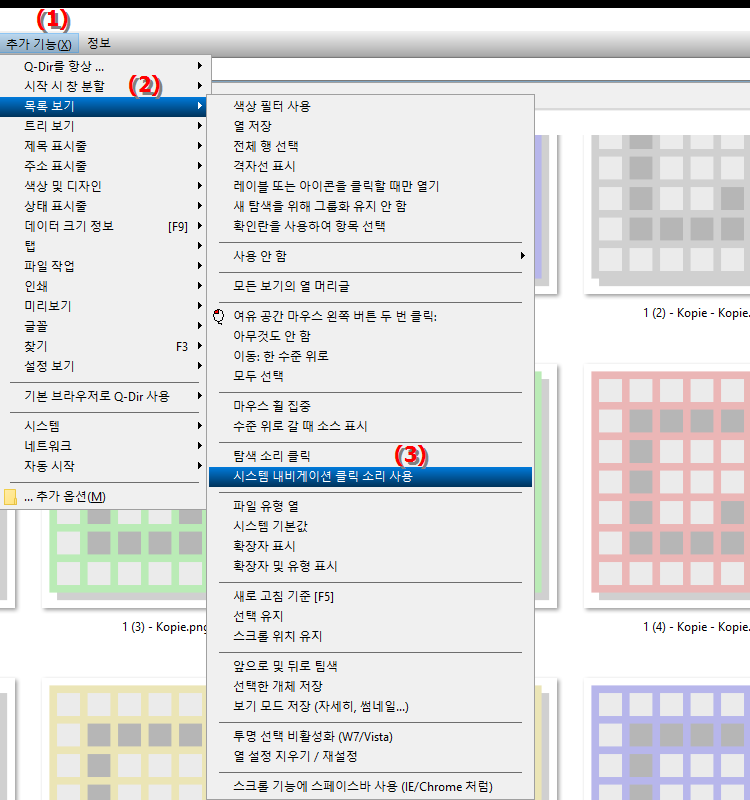Toggle 새 탐색을 위해 그룹화 유지 안 함
The height and width of the screenshot is (800, 750).
(370, 206)
